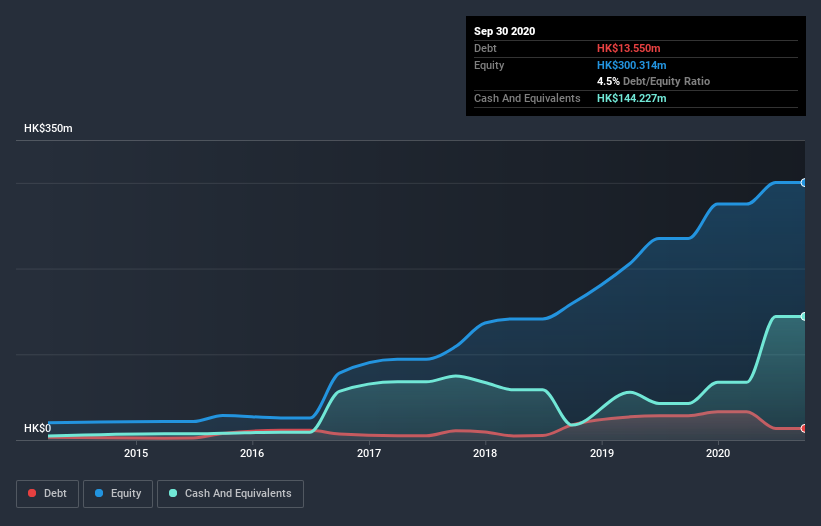Image resolution: width=821 pixels, height=526 pixels.
Task: Click the HK$300.314m equity value
Action: click(x=631, y=65)
